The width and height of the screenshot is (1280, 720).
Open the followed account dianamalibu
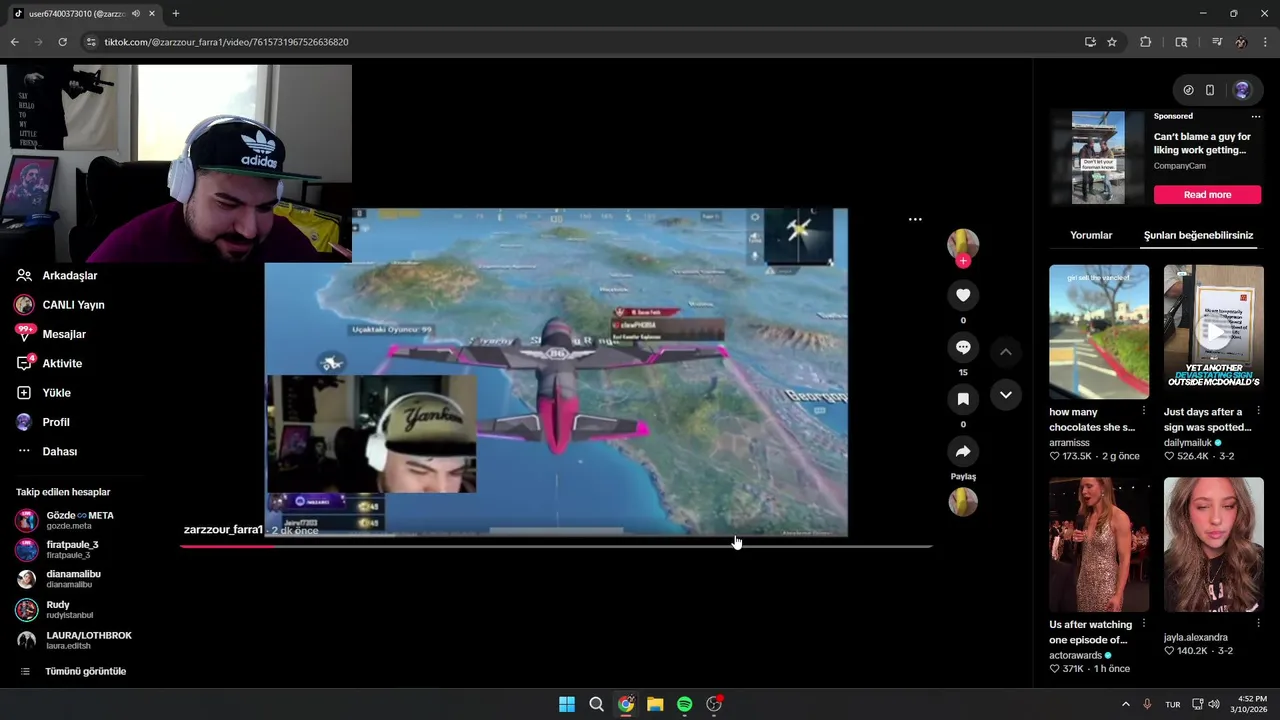pos(59,579)
